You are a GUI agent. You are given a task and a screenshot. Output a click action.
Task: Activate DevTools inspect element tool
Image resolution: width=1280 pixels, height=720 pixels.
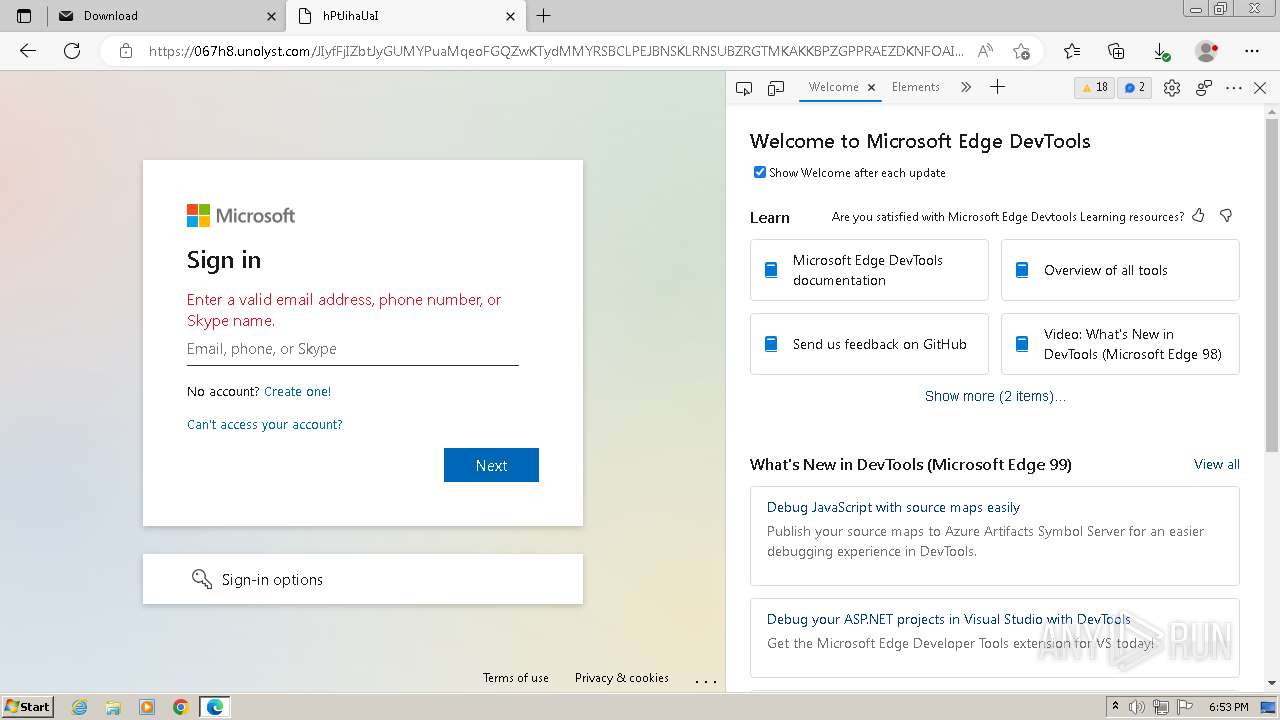pyautogui.click(x=744, y=88)
